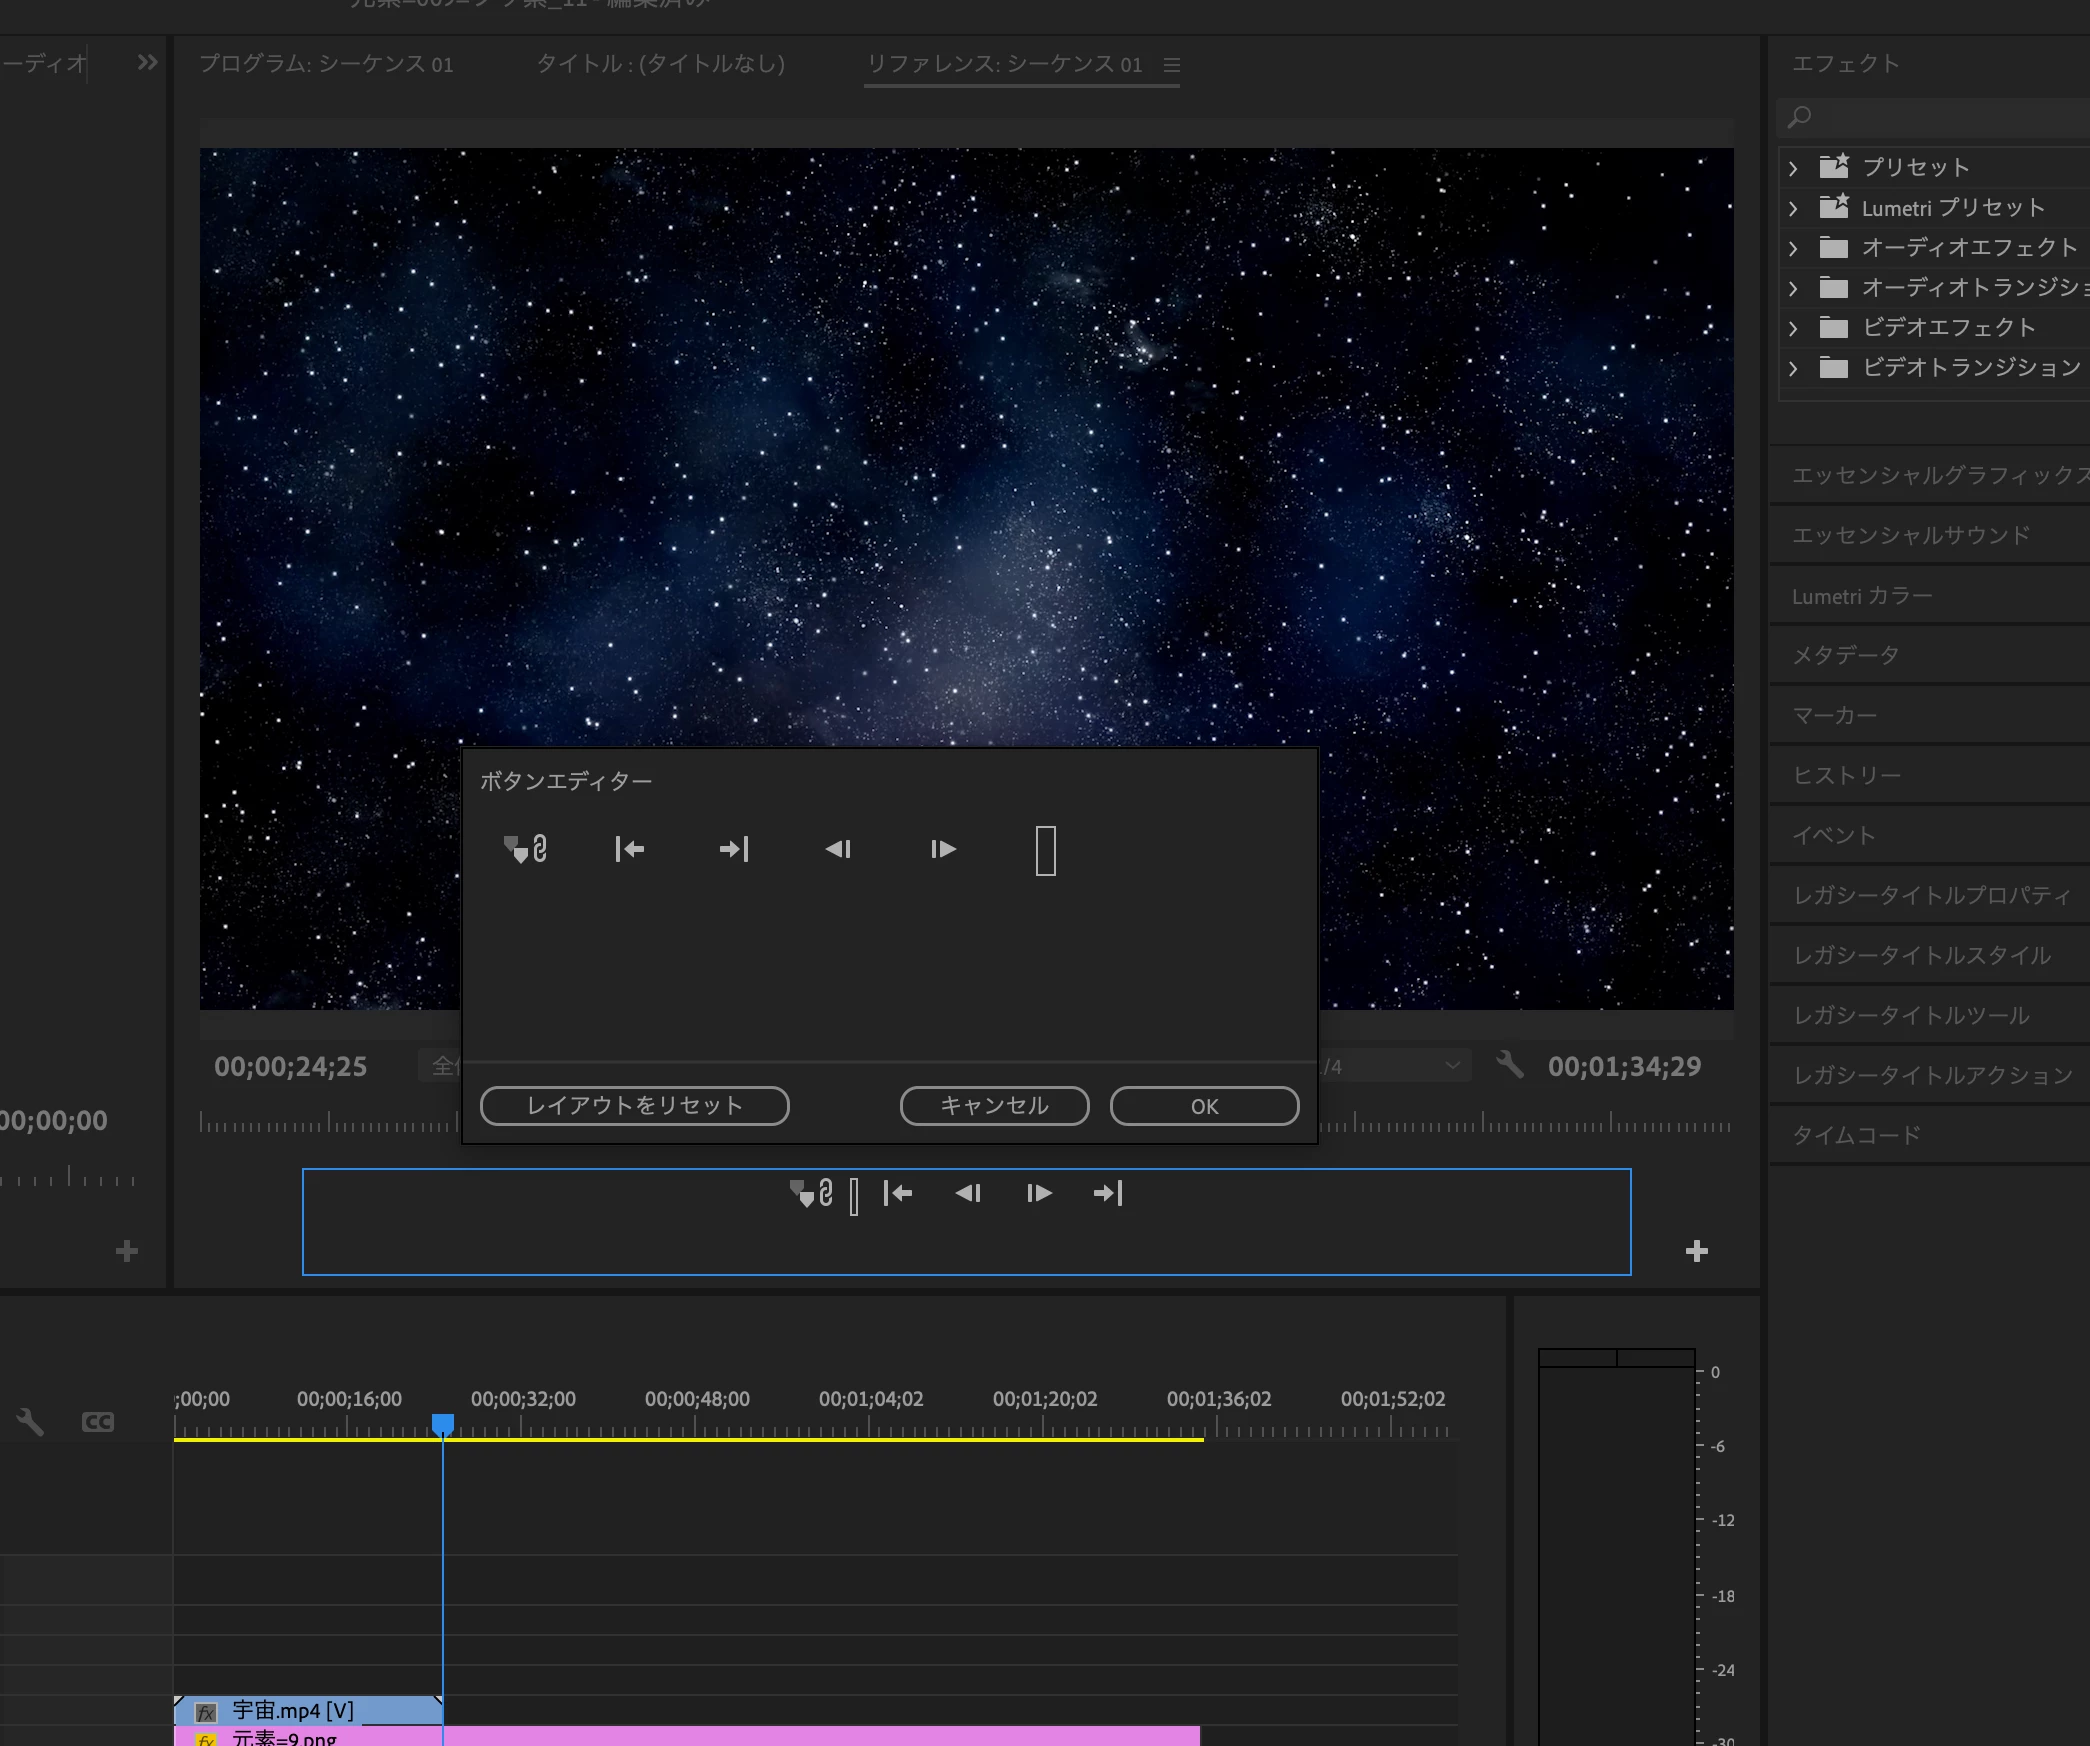Viewport: 2090px width, 1746px height.
Task: Click monitor timecode 00;00;24;25
Action: [291, 1067]
